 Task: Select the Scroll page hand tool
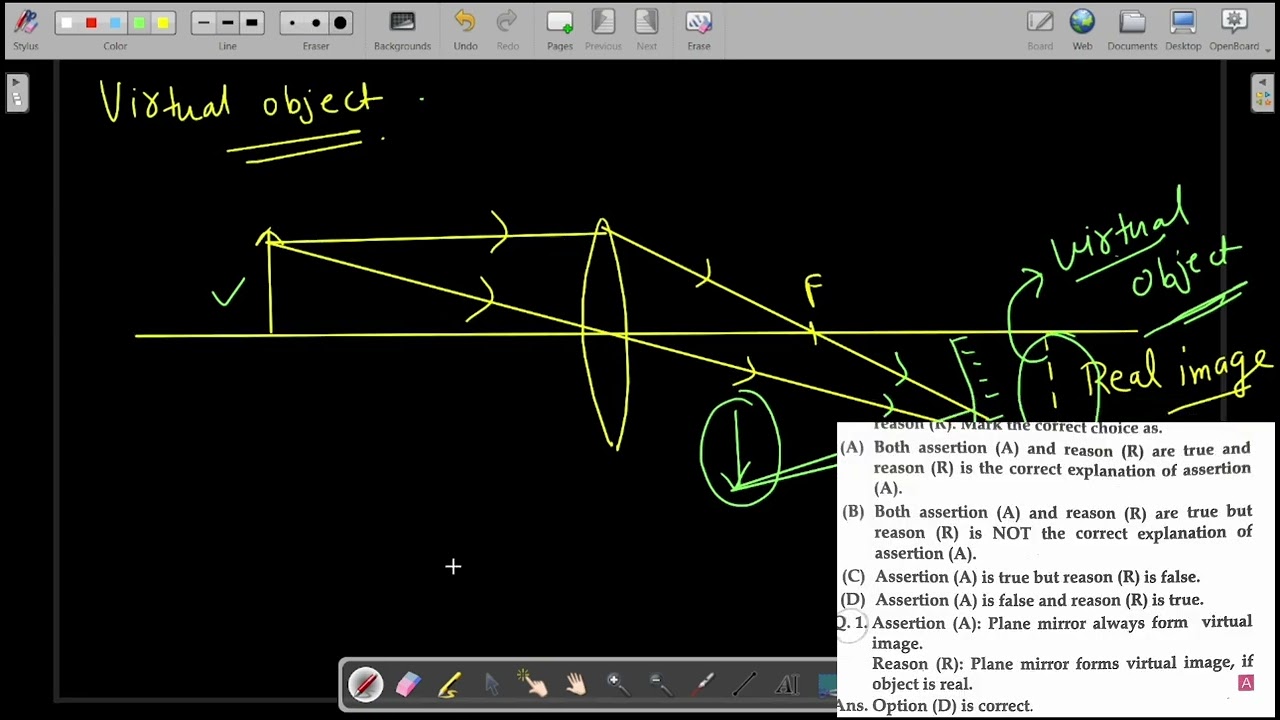click(575, 684)
